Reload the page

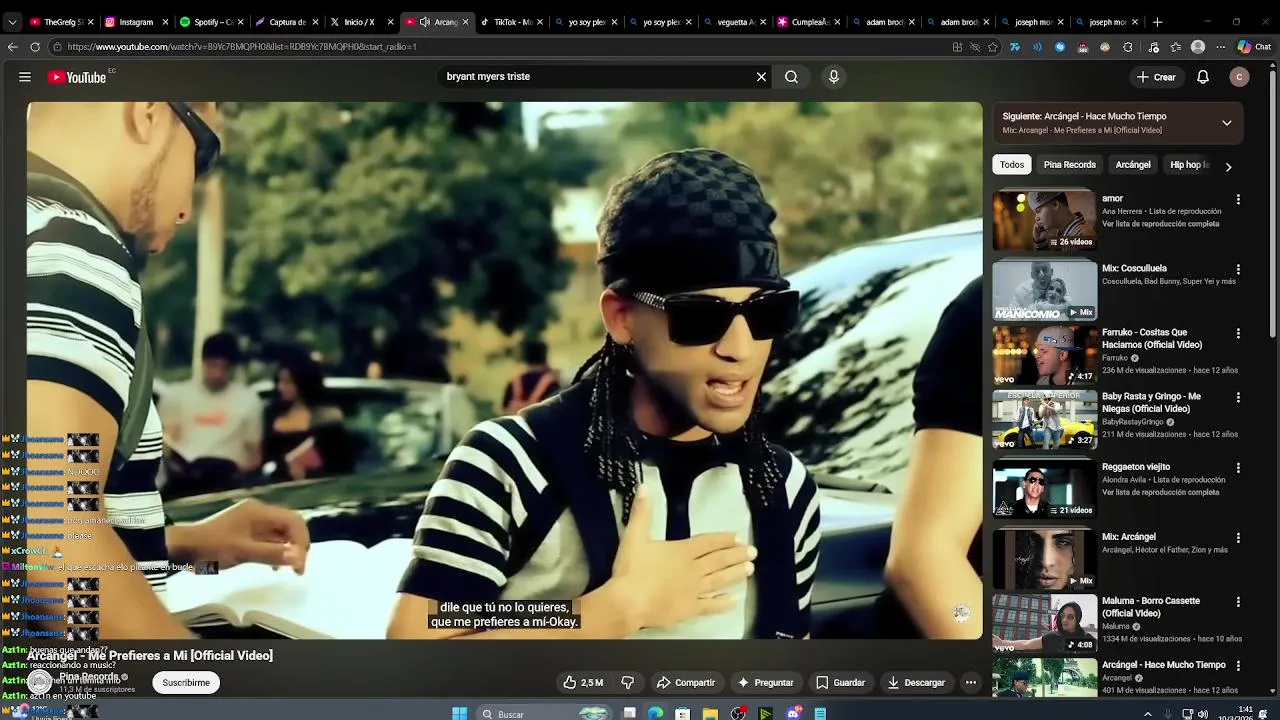[35, 47]
